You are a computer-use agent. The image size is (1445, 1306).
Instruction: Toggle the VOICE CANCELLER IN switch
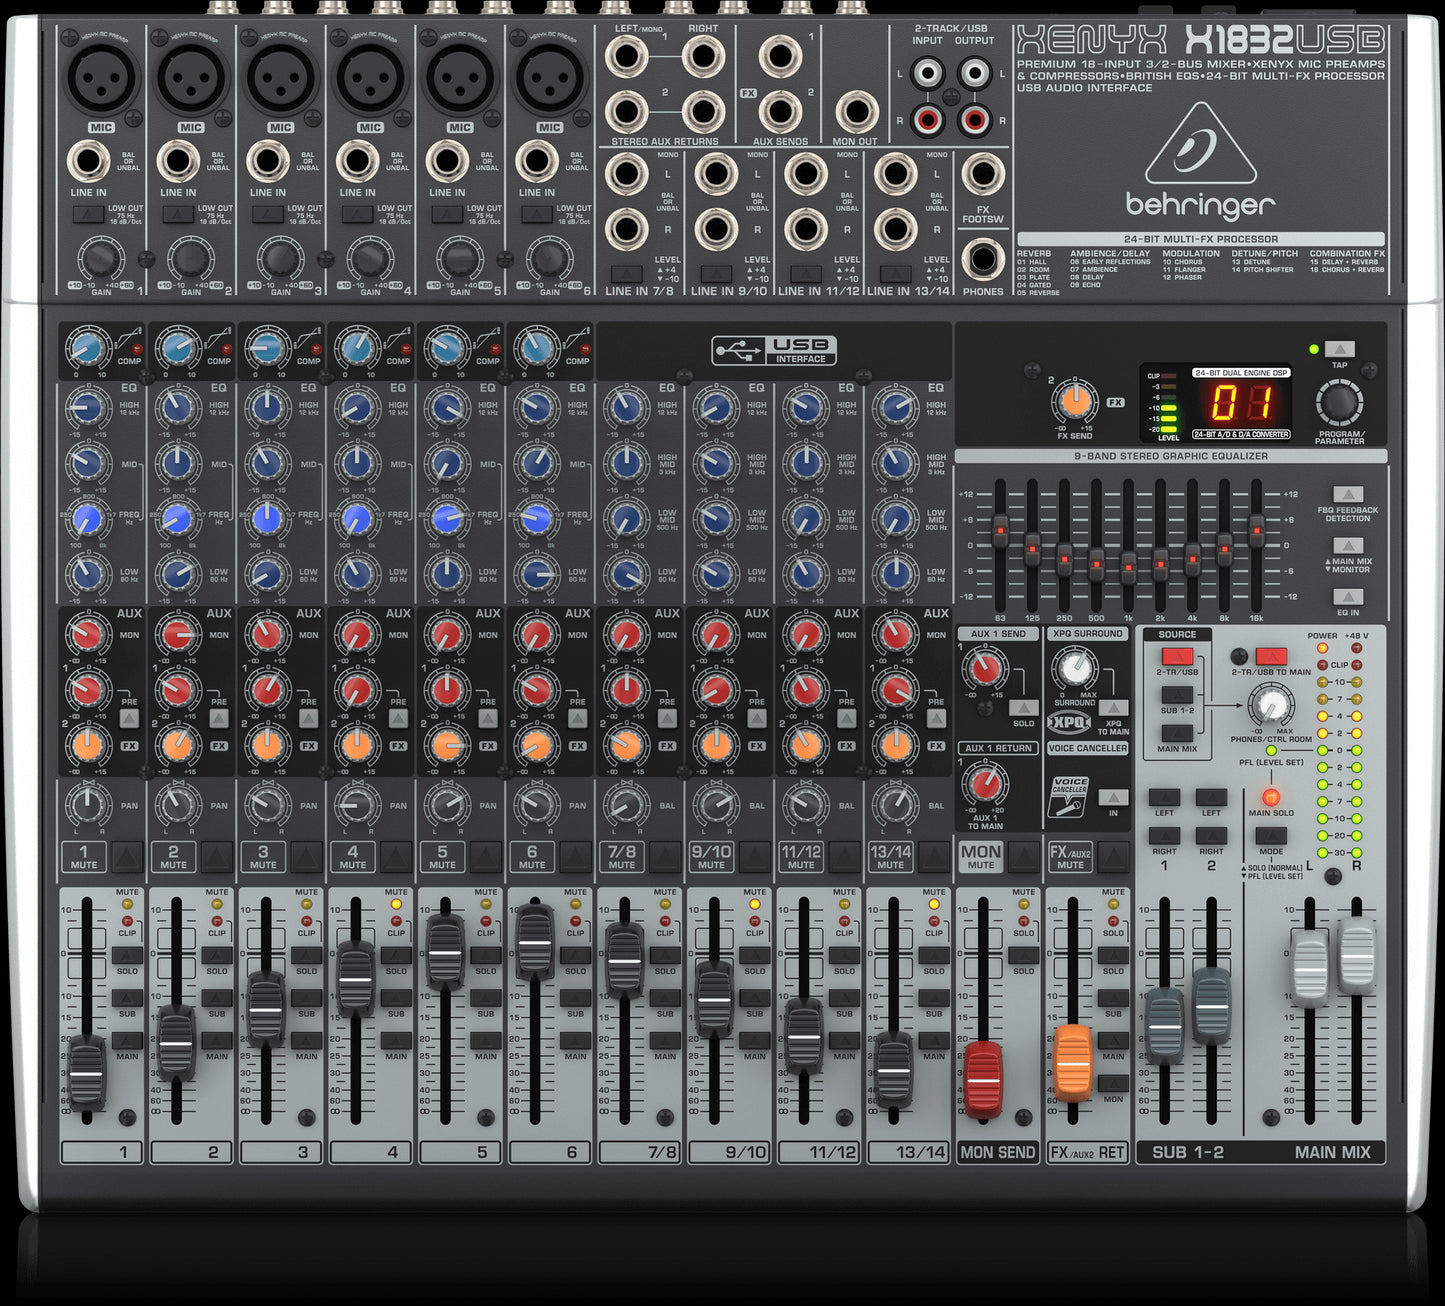click(1112, 797)
